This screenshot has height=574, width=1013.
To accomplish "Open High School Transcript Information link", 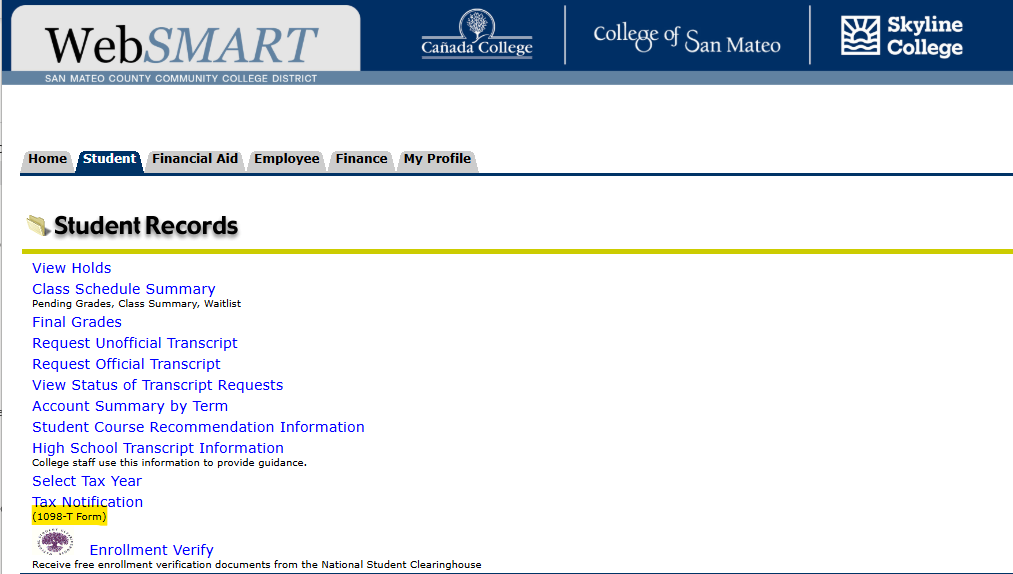I will pyautogui.click(x=158, y=448).
